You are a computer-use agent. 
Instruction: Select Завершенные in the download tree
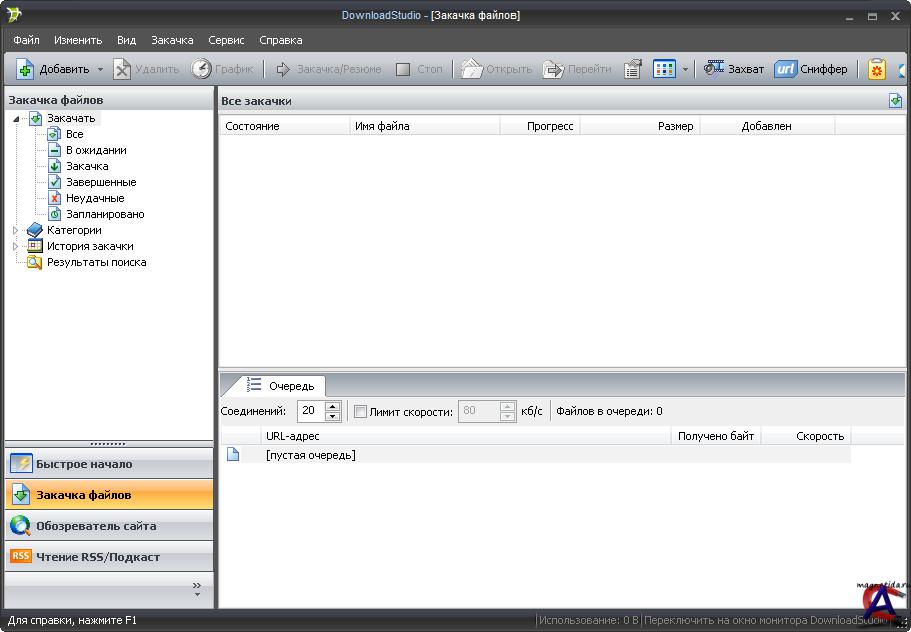coord(100,182)
